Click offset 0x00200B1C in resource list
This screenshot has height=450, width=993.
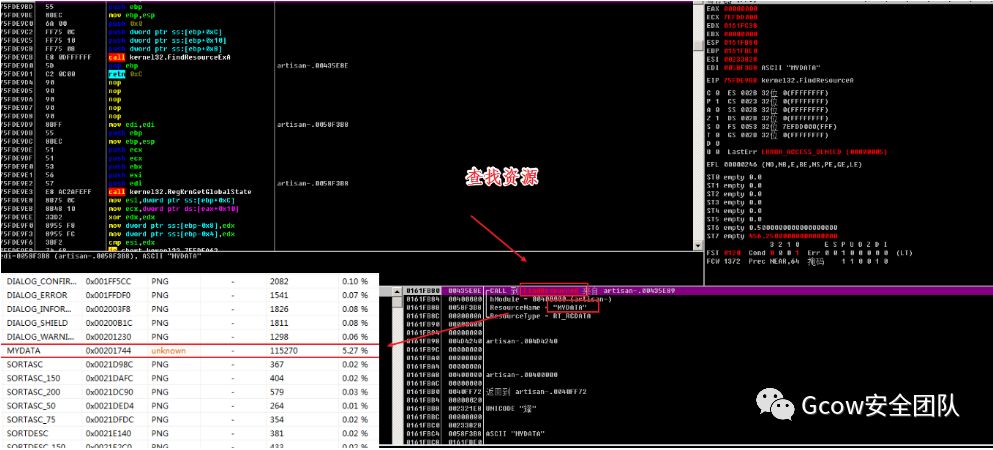[108, 323]
